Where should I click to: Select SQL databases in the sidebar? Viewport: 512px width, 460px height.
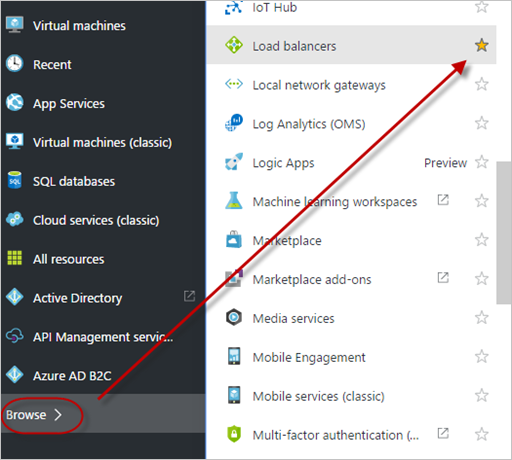coord(103,181)
